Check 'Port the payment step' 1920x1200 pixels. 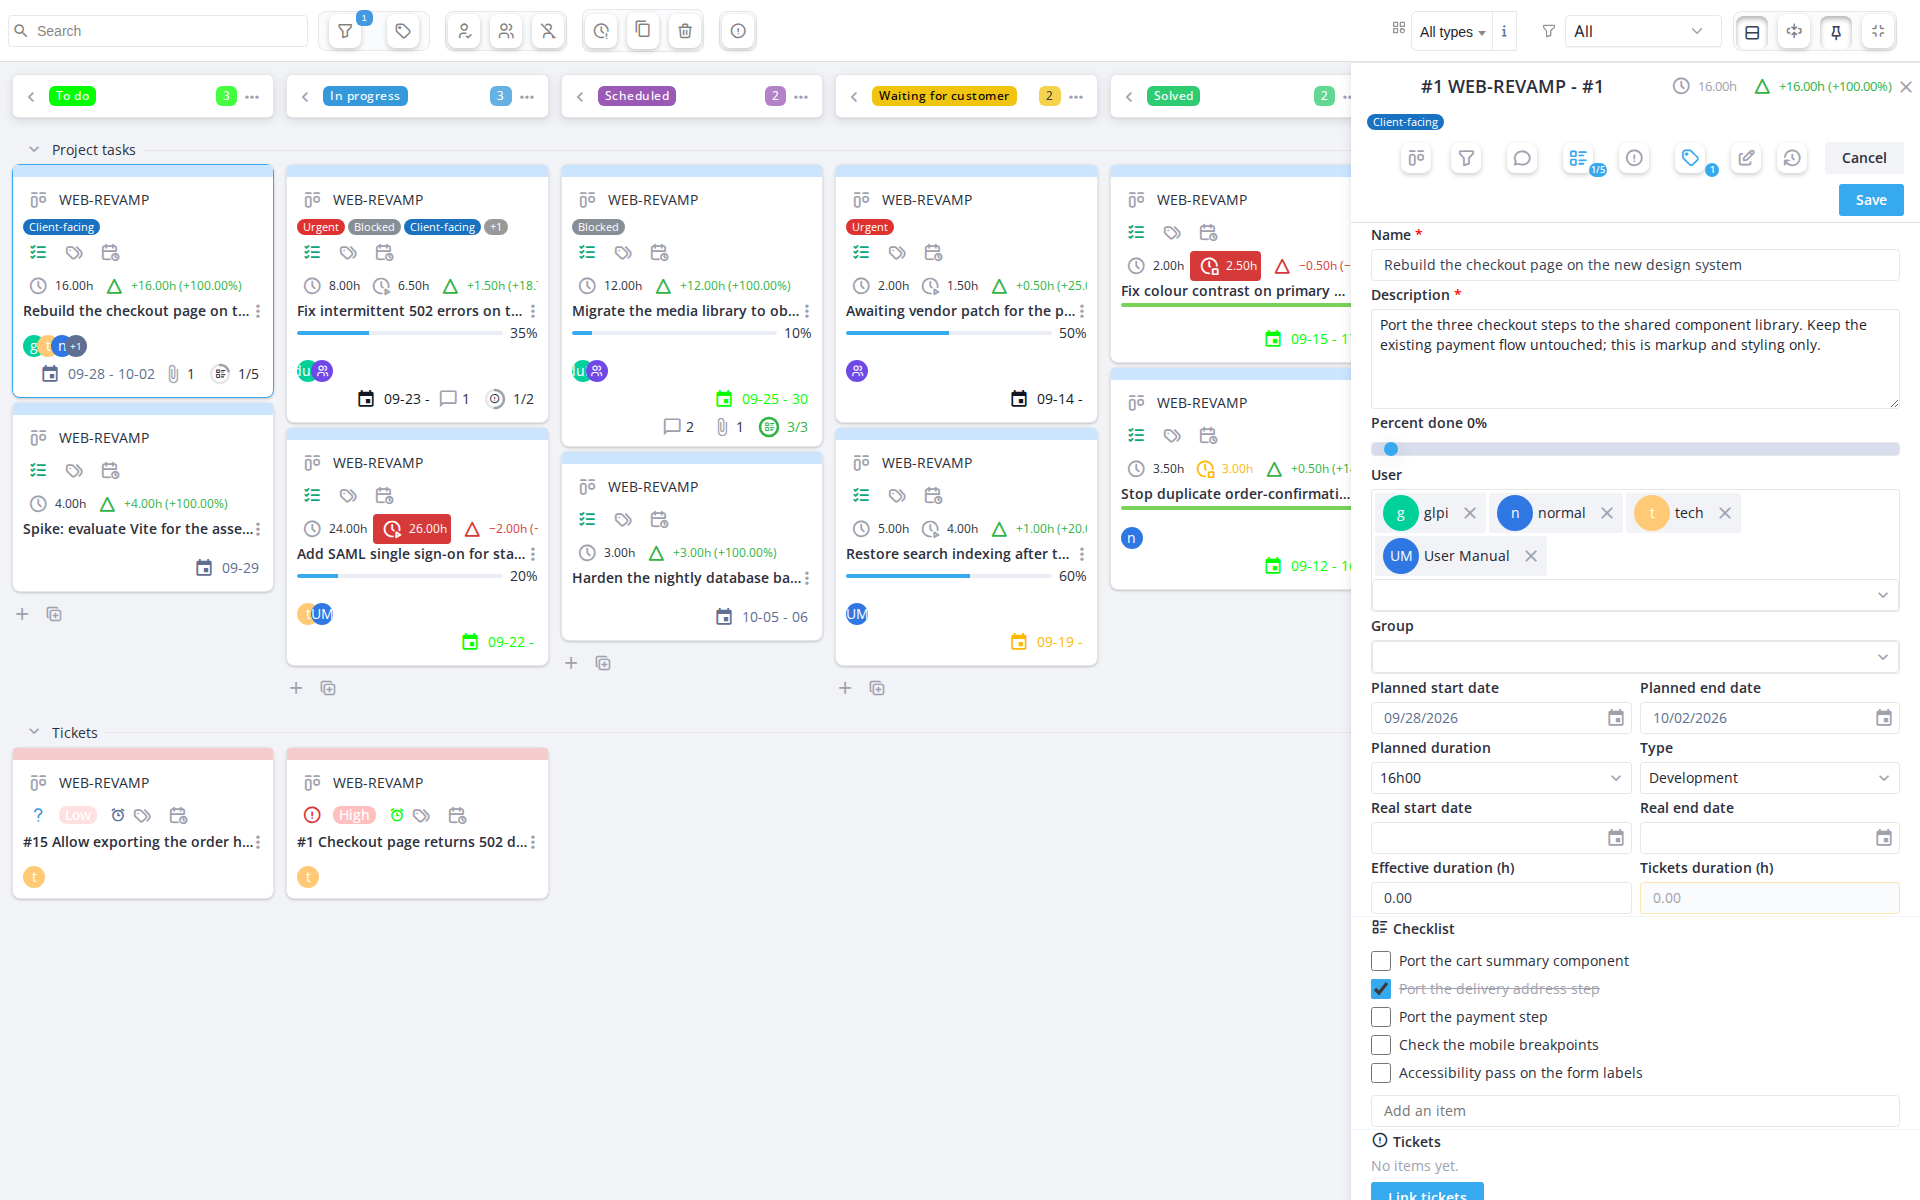(1381, 1017)
